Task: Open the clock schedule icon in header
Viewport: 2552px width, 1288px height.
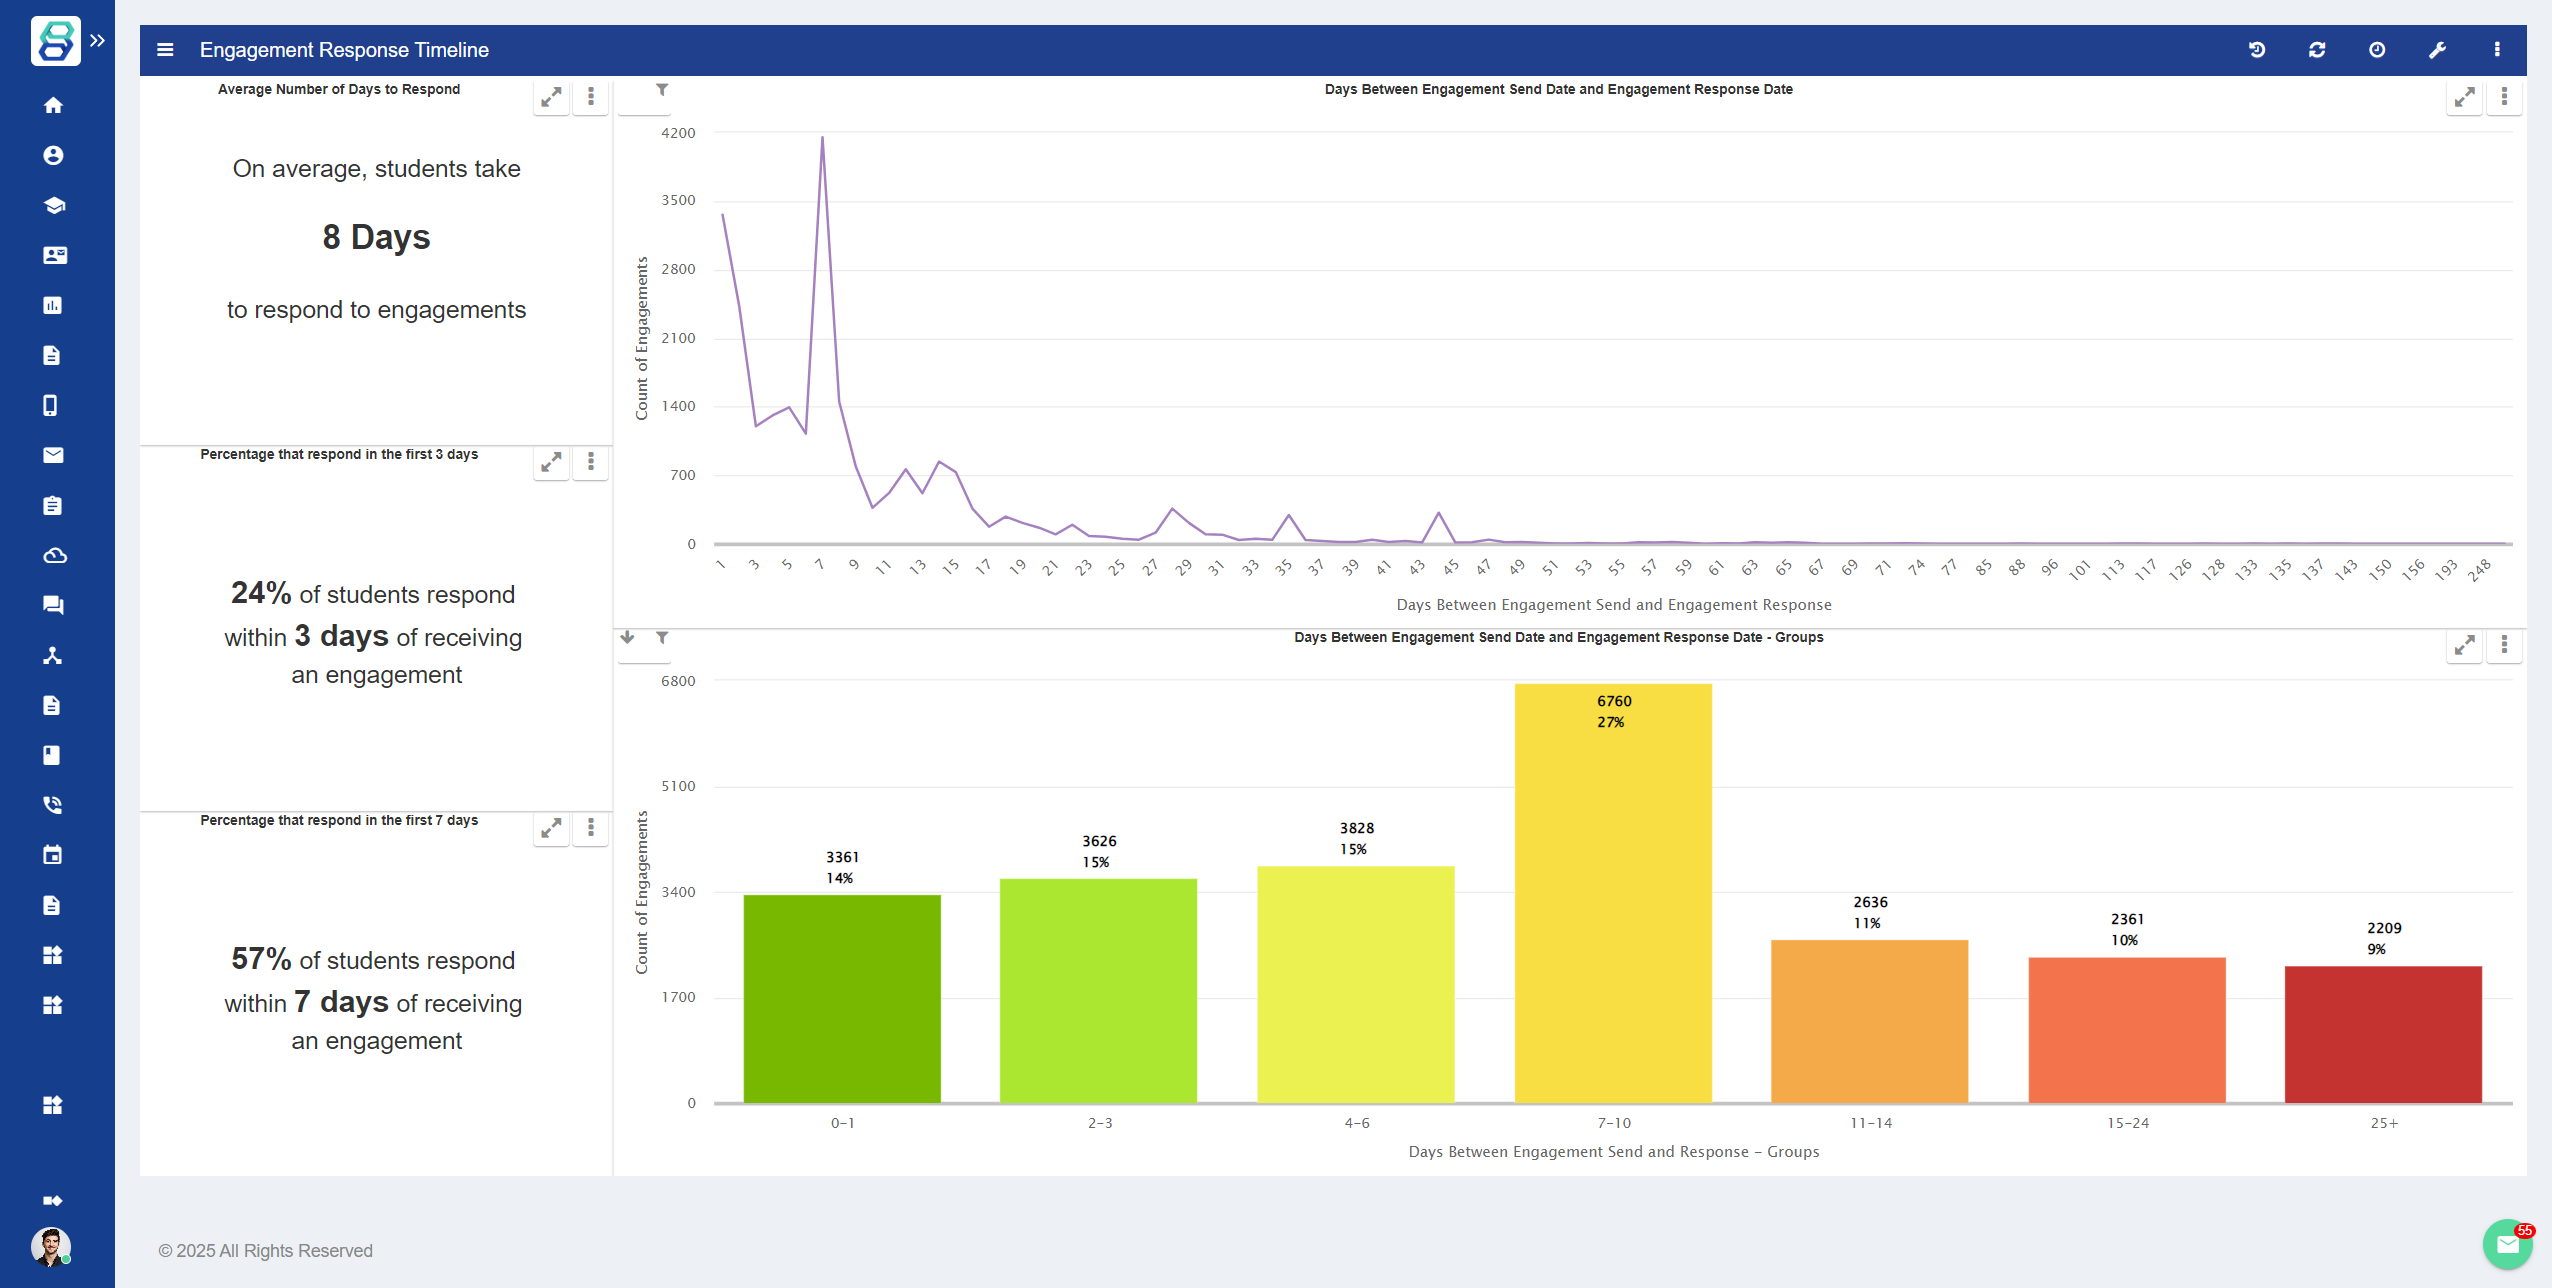Action: 2377,50
